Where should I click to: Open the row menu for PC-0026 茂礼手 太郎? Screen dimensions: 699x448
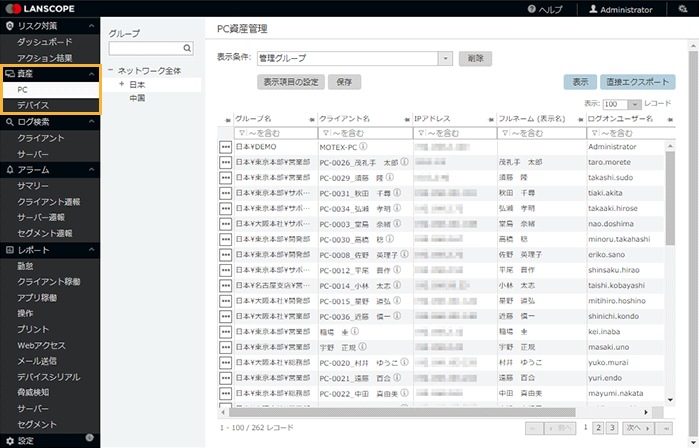click(x=226, y=162)
